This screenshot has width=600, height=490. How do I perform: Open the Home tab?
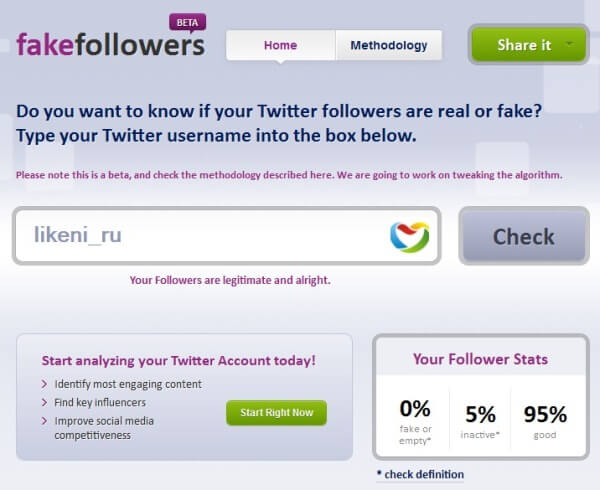pyautogui.click(x=280, y=45)
